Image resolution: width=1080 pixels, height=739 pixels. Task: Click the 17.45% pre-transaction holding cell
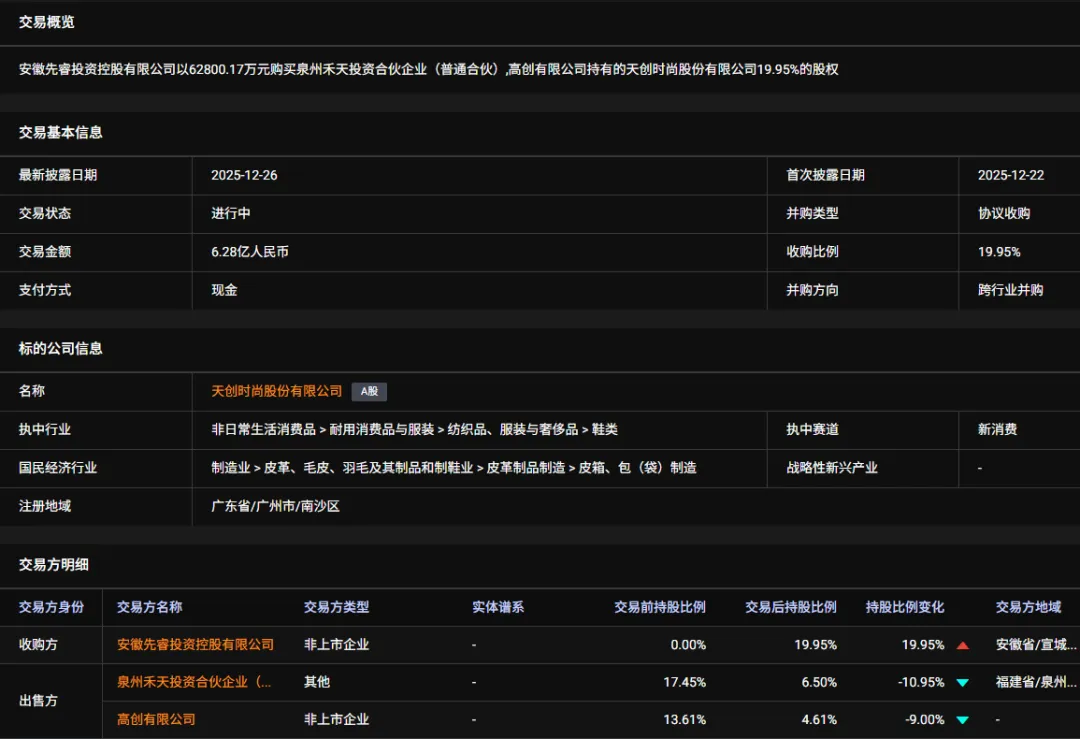pyautogui.click(x=685, y=682)
